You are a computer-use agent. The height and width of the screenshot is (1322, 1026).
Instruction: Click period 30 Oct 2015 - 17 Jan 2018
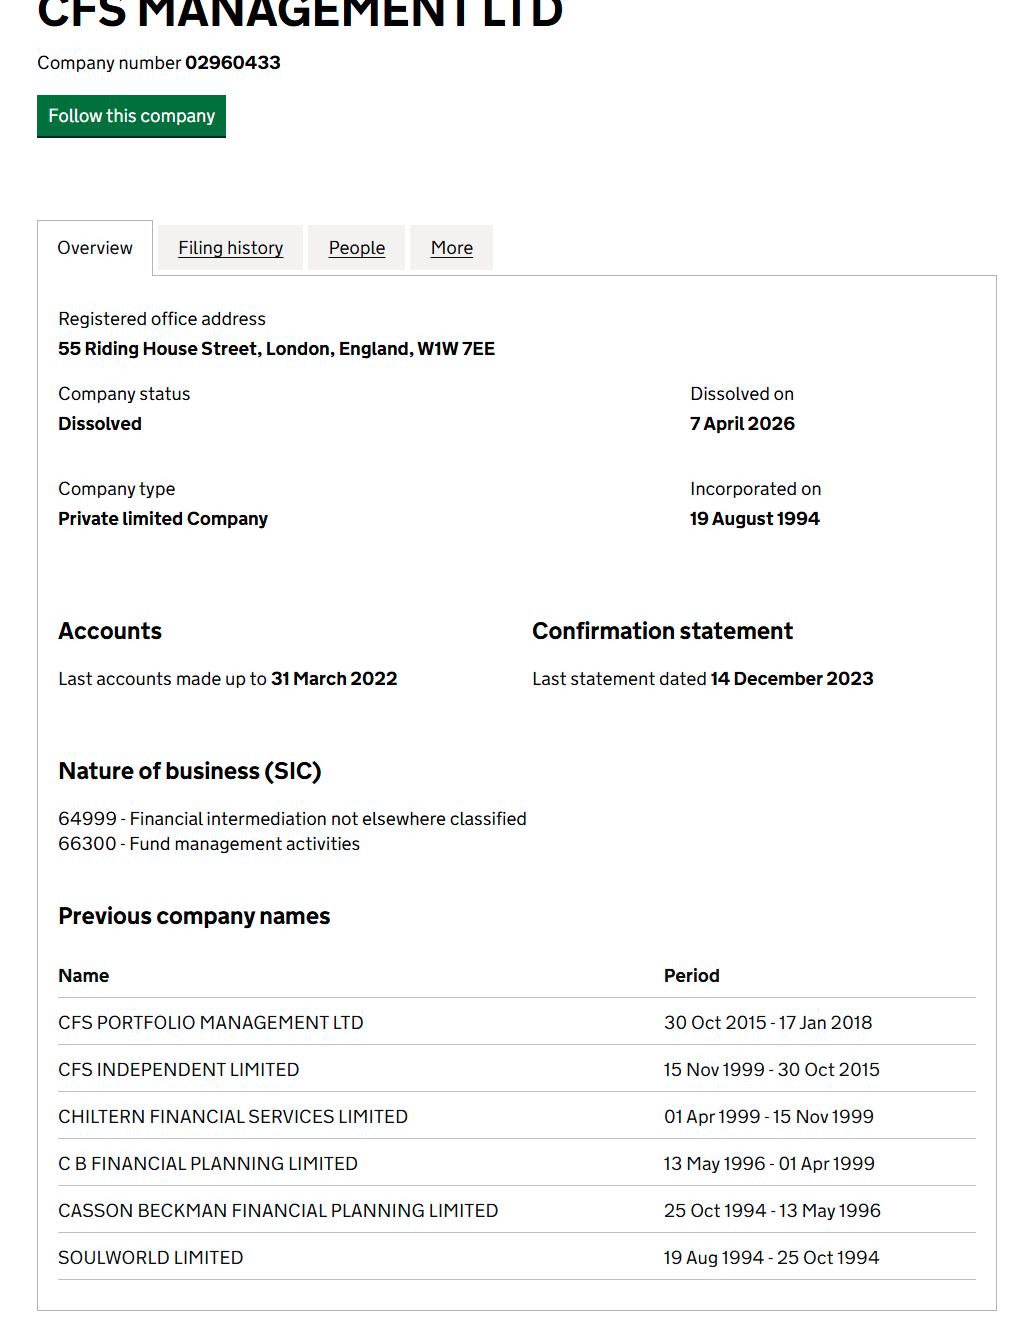coord(768,1023)
